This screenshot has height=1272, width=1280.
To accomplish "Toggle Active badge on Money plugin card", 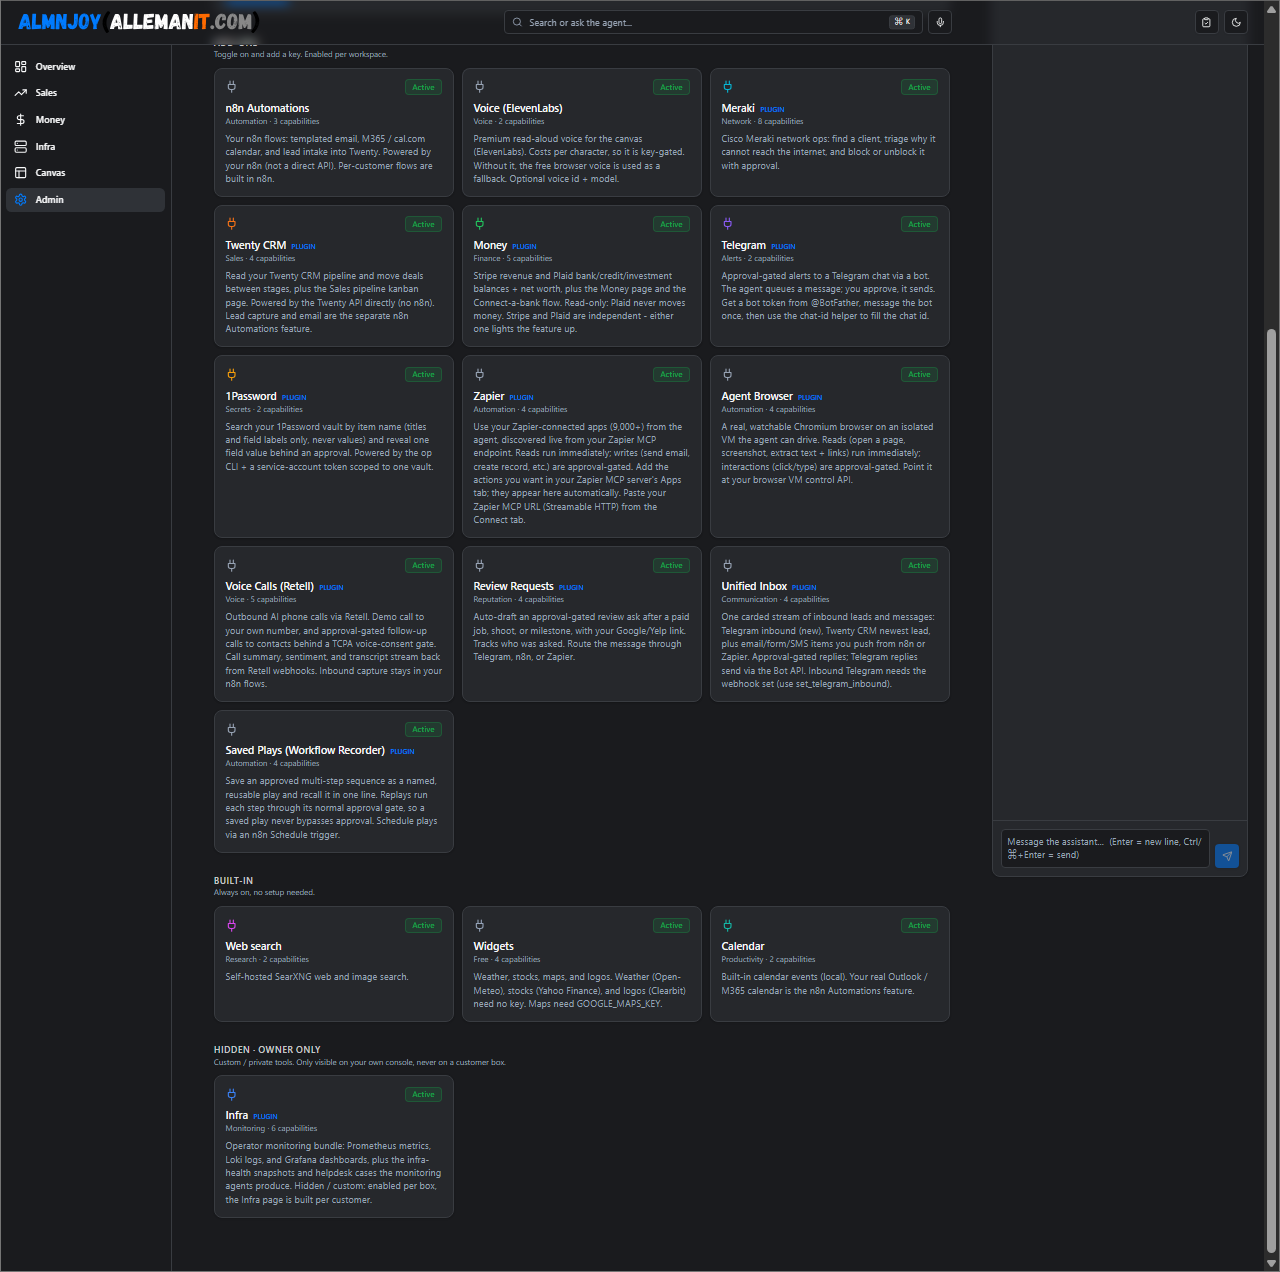I will [x=672, y=224].
